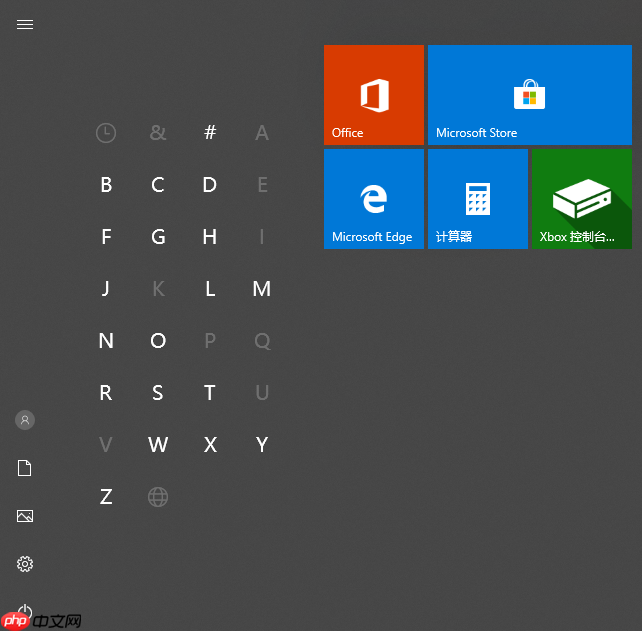This screenshot has width=642, height=631.
Task: Jump to apps starting with O
Action: click(x=158, y=341)
